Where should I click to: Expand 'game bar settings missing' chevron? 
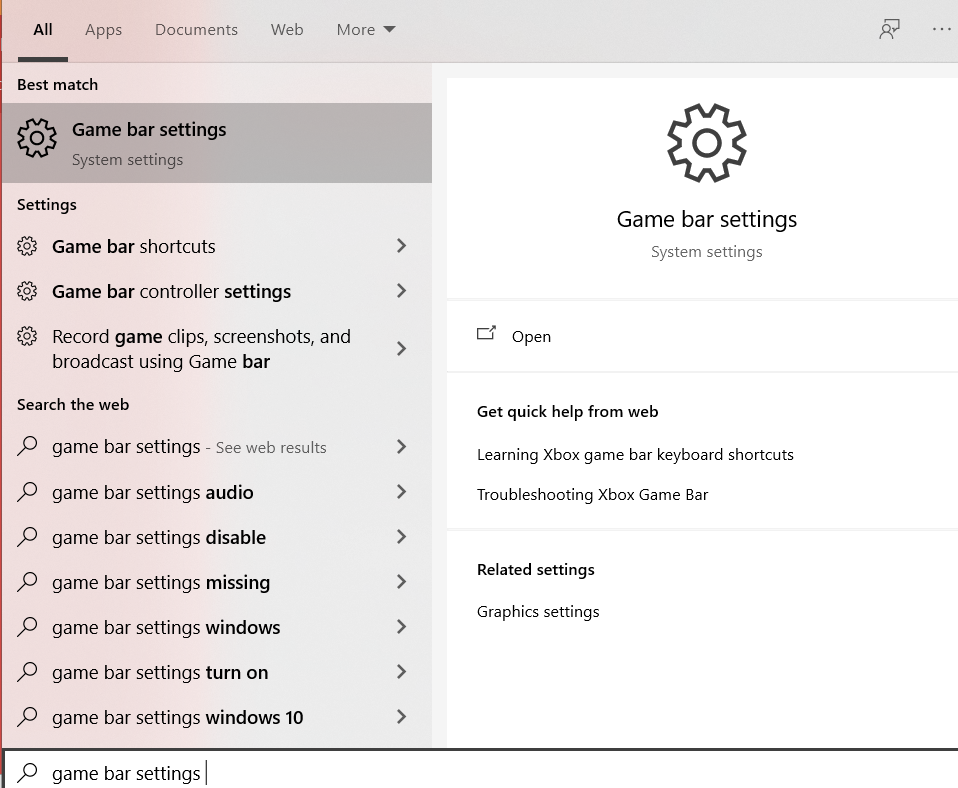(401, 582)
